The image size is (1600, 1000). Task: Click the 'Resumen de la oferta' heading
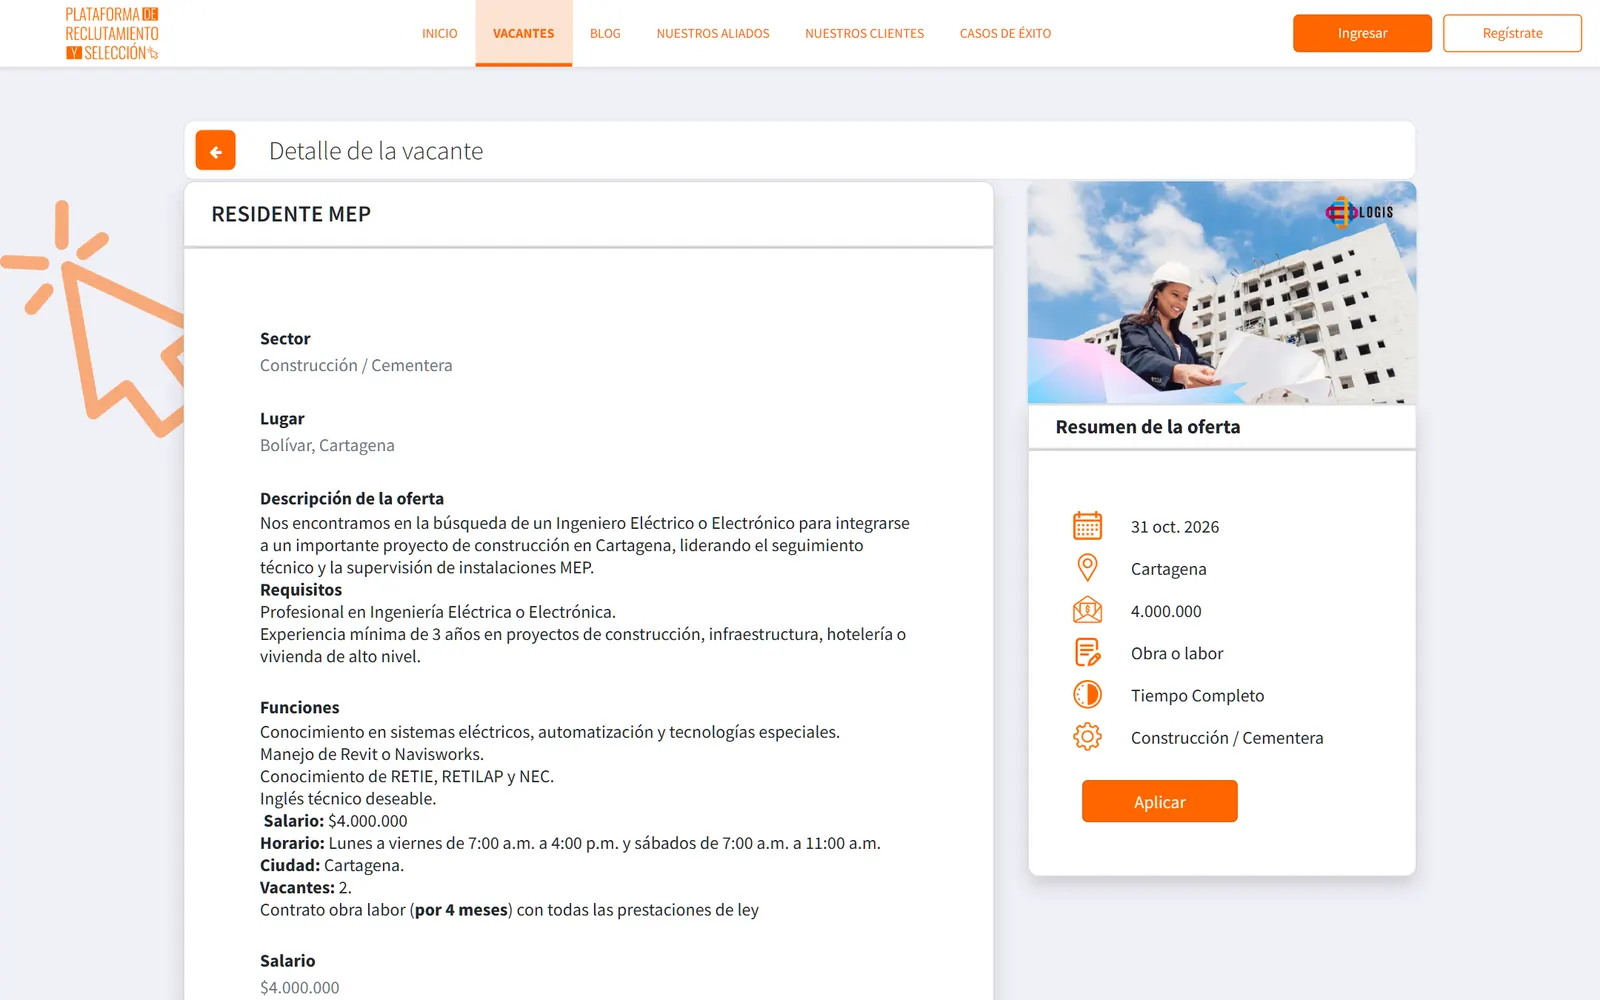tap(1148, 427)
